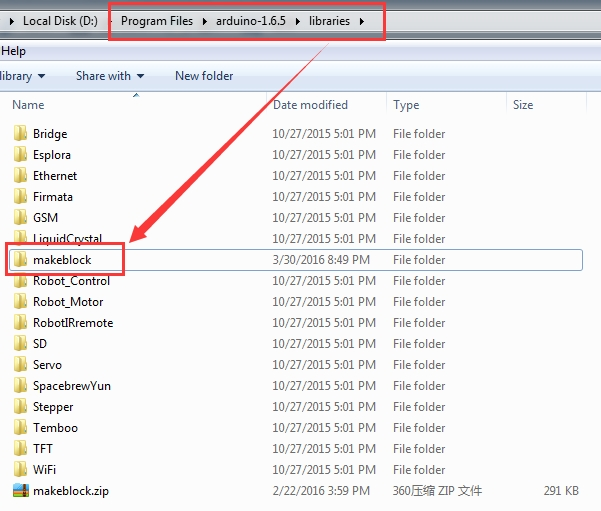
Task: Expand arrow after Local Disk (D:)
Action: pyautogui.click(x=111, y=21)
